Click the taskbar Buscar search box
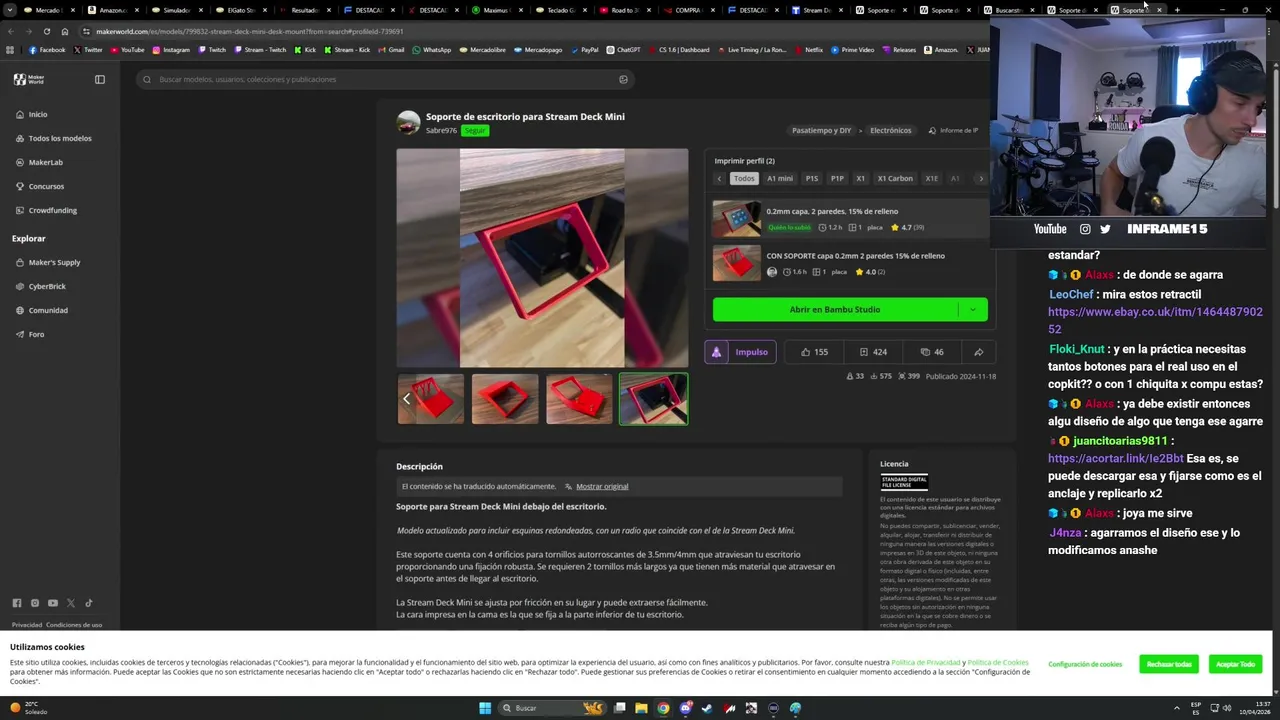1280x720 pixels. 551,708
